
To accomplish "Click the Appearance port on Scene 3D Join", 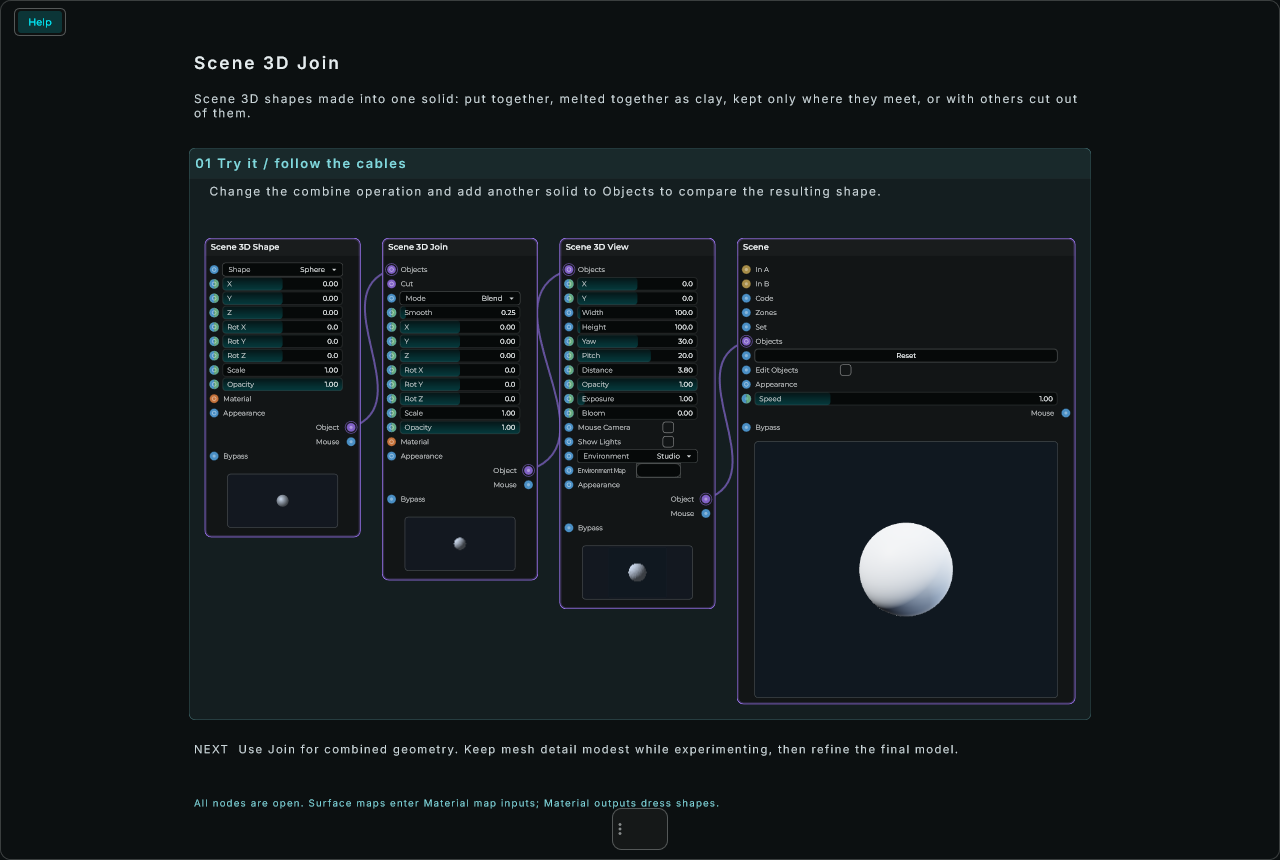I will tap(392, 456).
